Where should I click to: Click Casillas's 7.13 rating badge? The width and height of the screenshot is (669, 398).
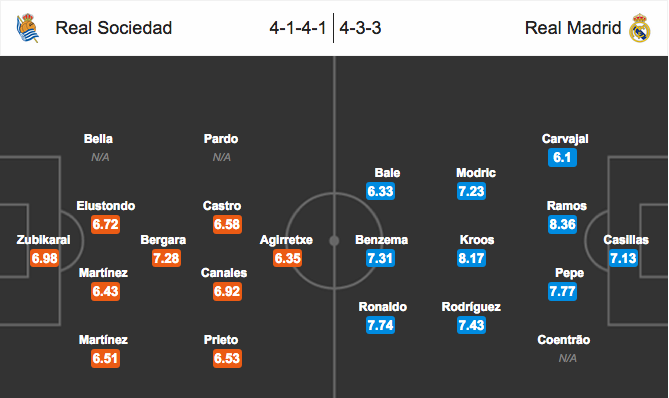click(623, 258)
